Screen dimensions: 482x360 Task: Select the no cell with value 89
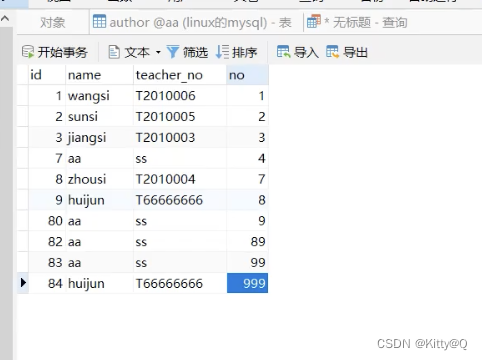tap(247, 242)
